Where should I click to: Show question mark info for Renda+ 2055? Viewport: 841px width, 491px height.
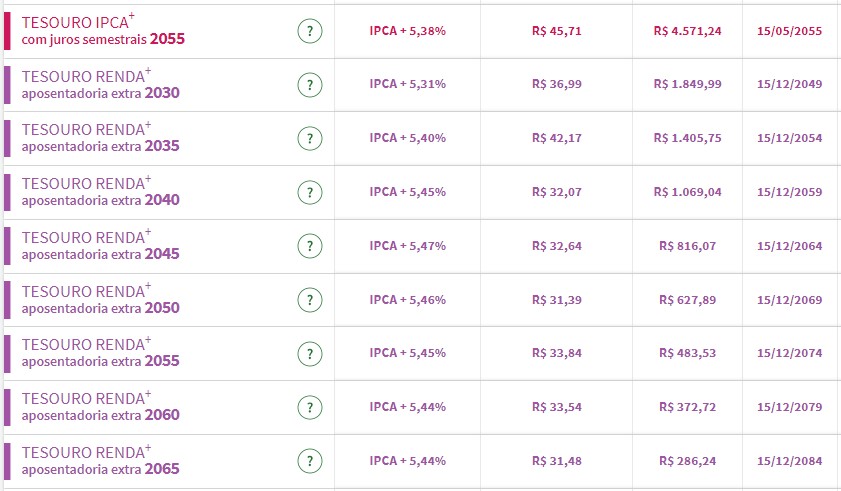310,354
